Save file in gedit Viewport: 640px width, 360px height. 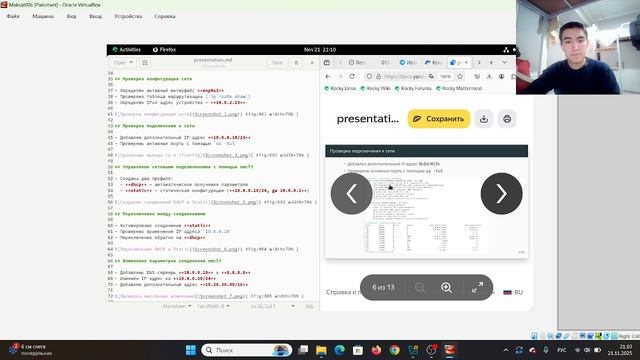(x=277, y=62)
